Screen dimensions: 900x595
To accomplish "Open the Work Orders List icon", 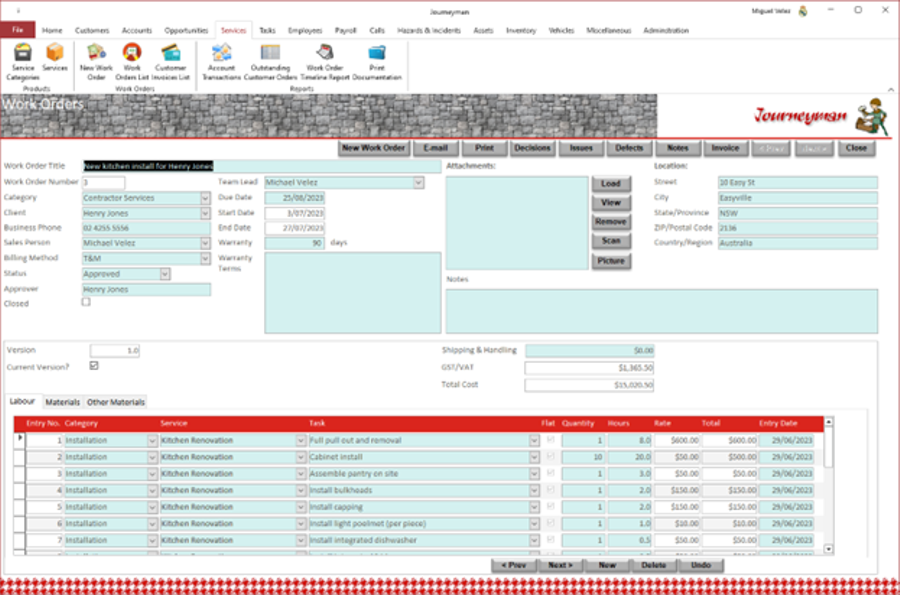I will (132, 53).
